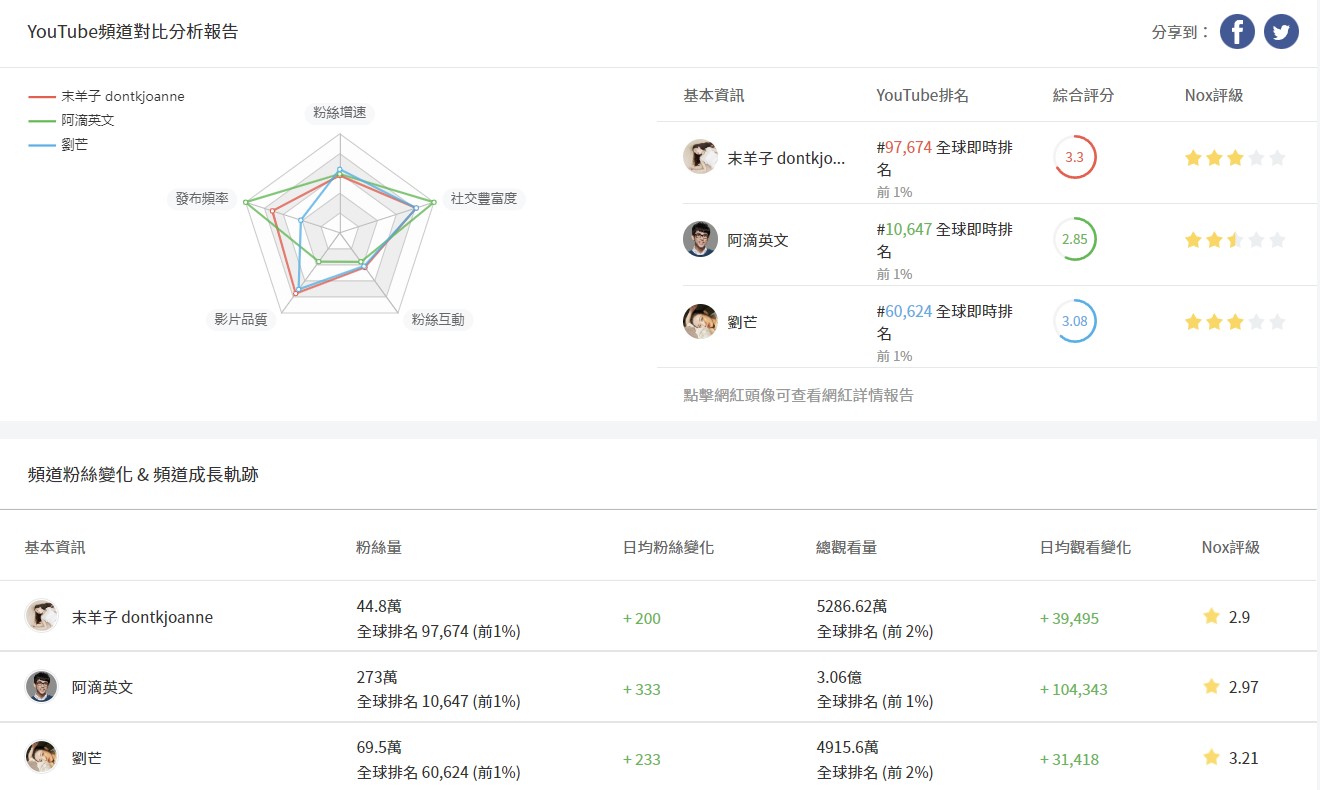Click 末羊子 avatar in fan growth table
The height and width of the screenshot is (790, 1320).
(42, 616)
